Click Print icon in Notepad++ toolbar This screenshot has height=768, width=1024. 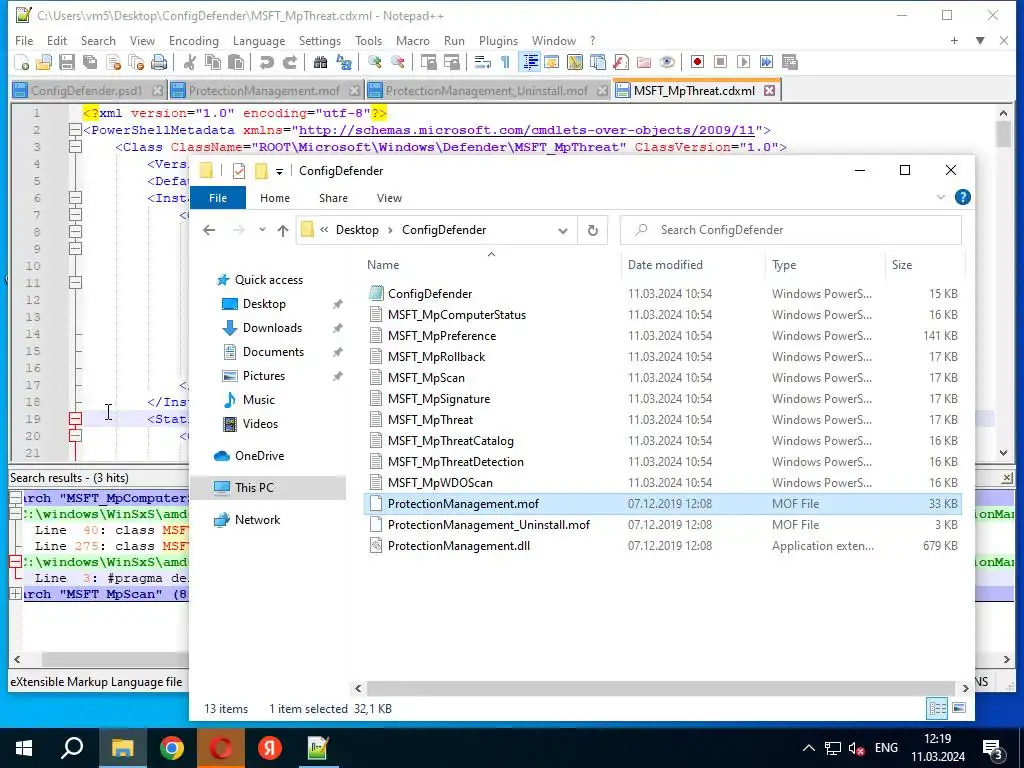(x=159, y=62)
